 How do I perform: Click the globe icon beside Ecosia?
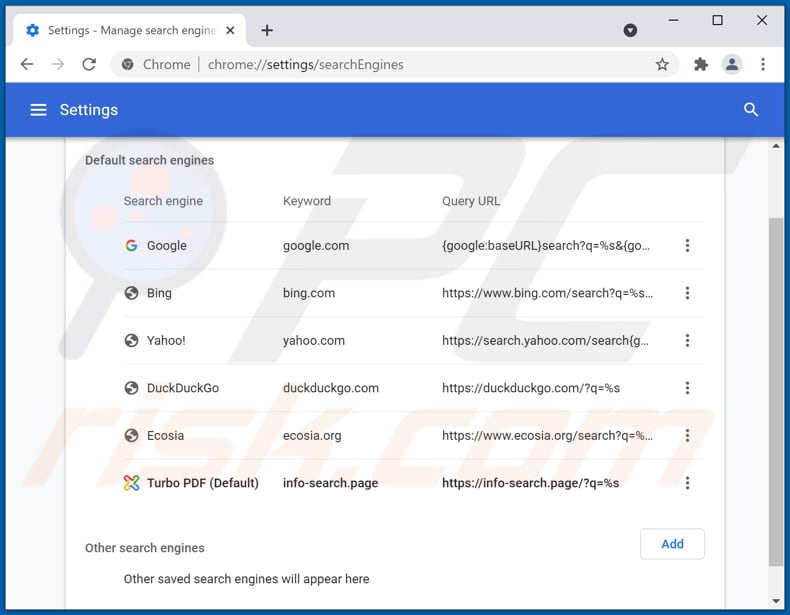tap(131, 436)
